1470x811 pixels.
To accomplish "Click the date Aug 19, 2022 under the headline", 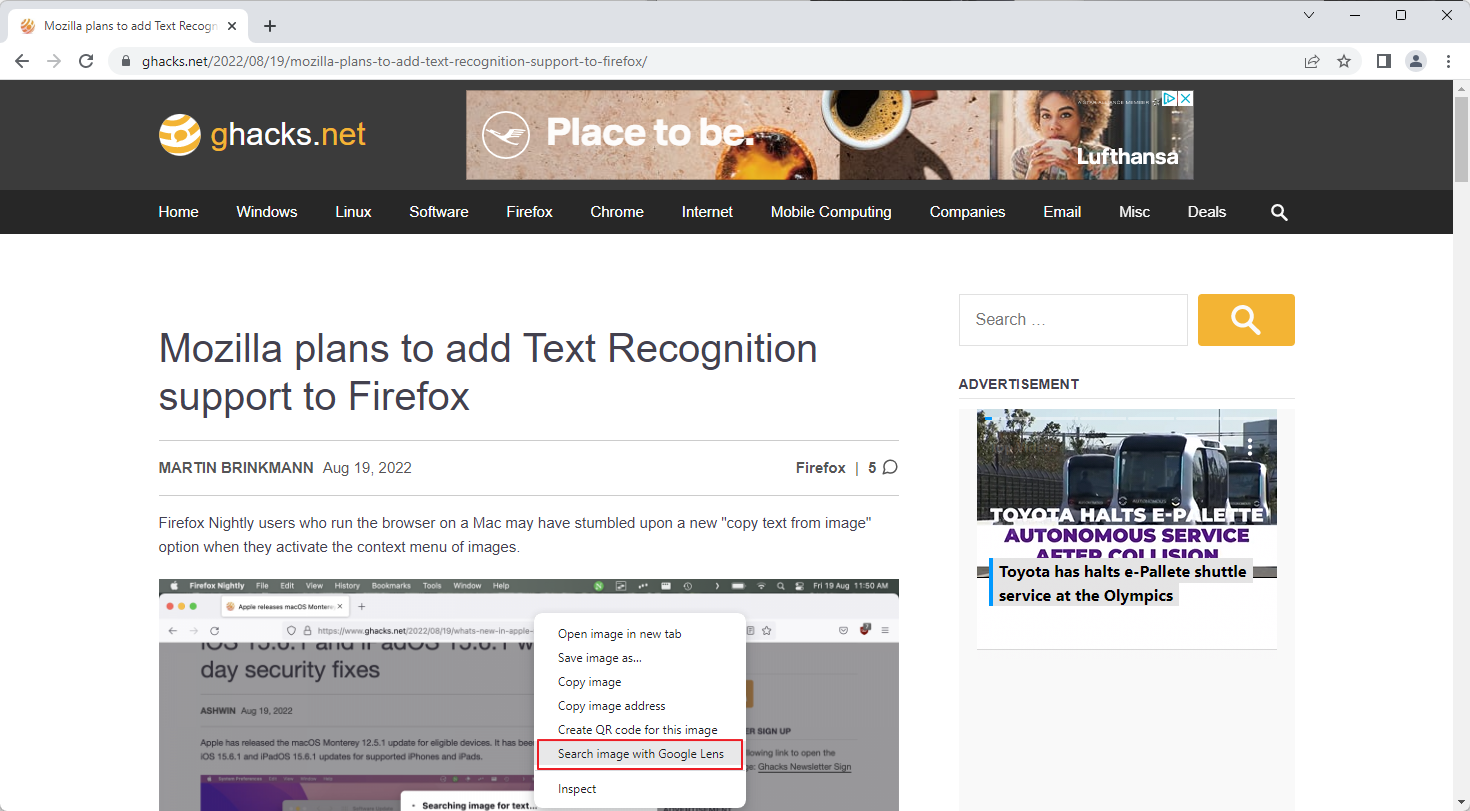I will (367, 468).
